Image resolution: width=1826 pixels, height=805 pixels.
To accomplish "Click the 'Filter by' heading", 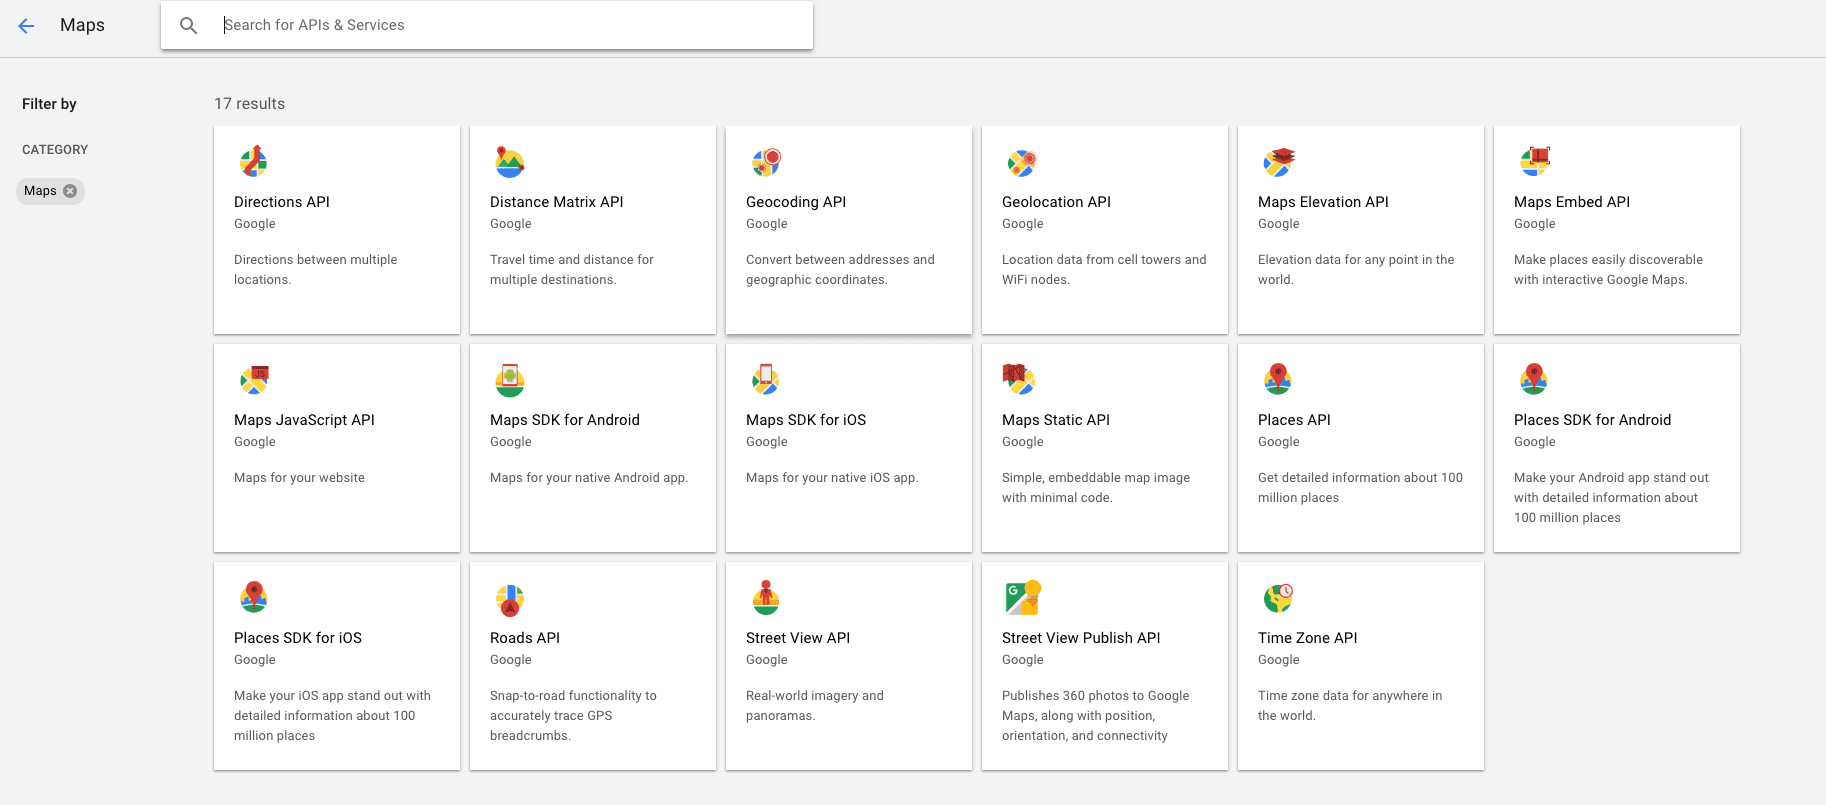I will [x=49, y=104].
